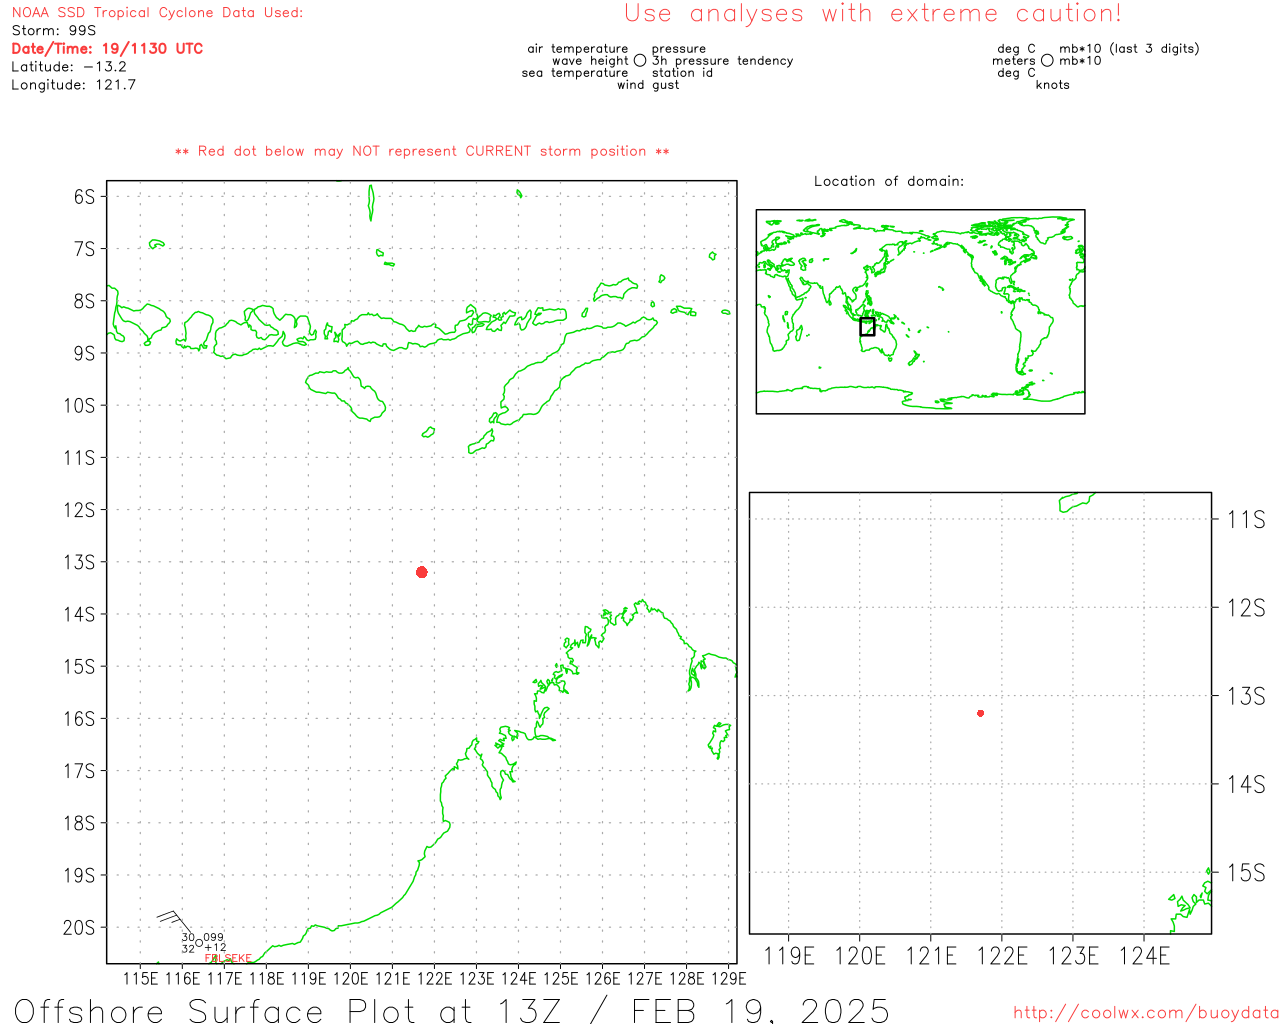Click the red storm dot on main map
1280x1024 pixels.
click(x=422, y=572)
